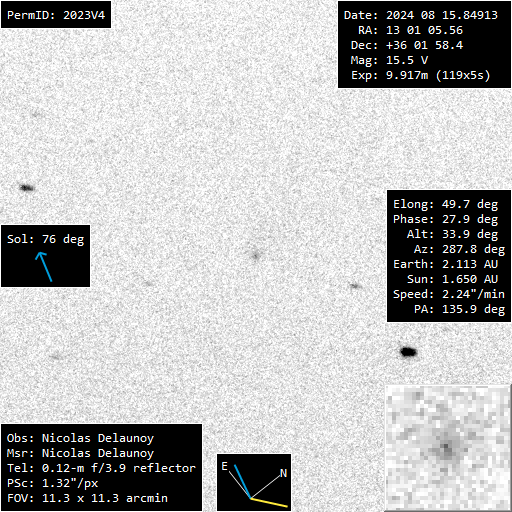The height and width of the screenshot is (512, 512).
Task: Click the Elong 49.7 deg line
Action: 445,204
